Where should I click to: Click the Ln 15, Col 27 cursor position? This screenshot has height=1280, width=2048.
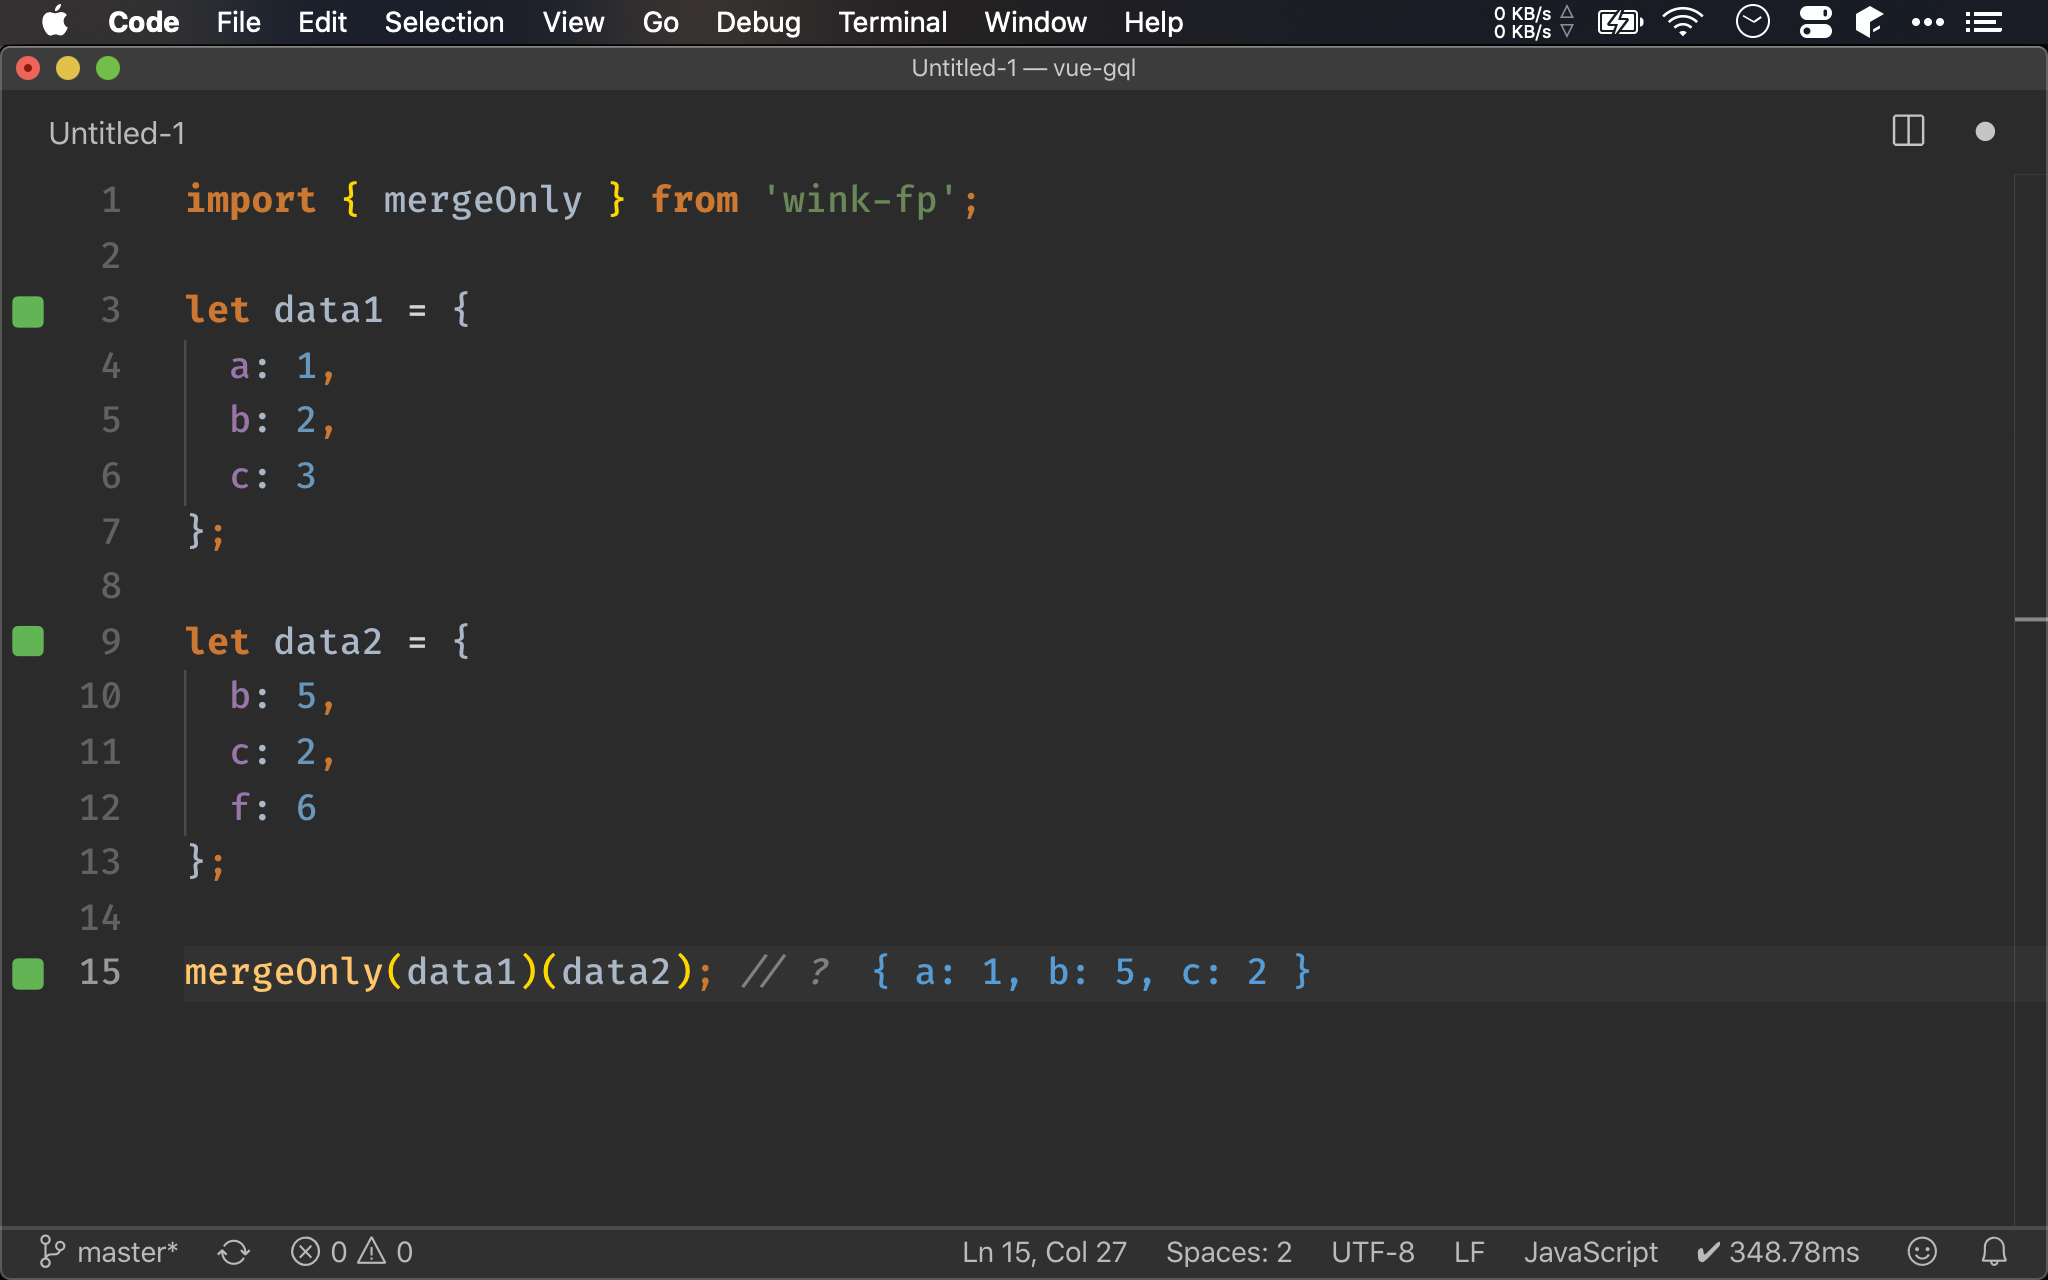point(1044,1252)
